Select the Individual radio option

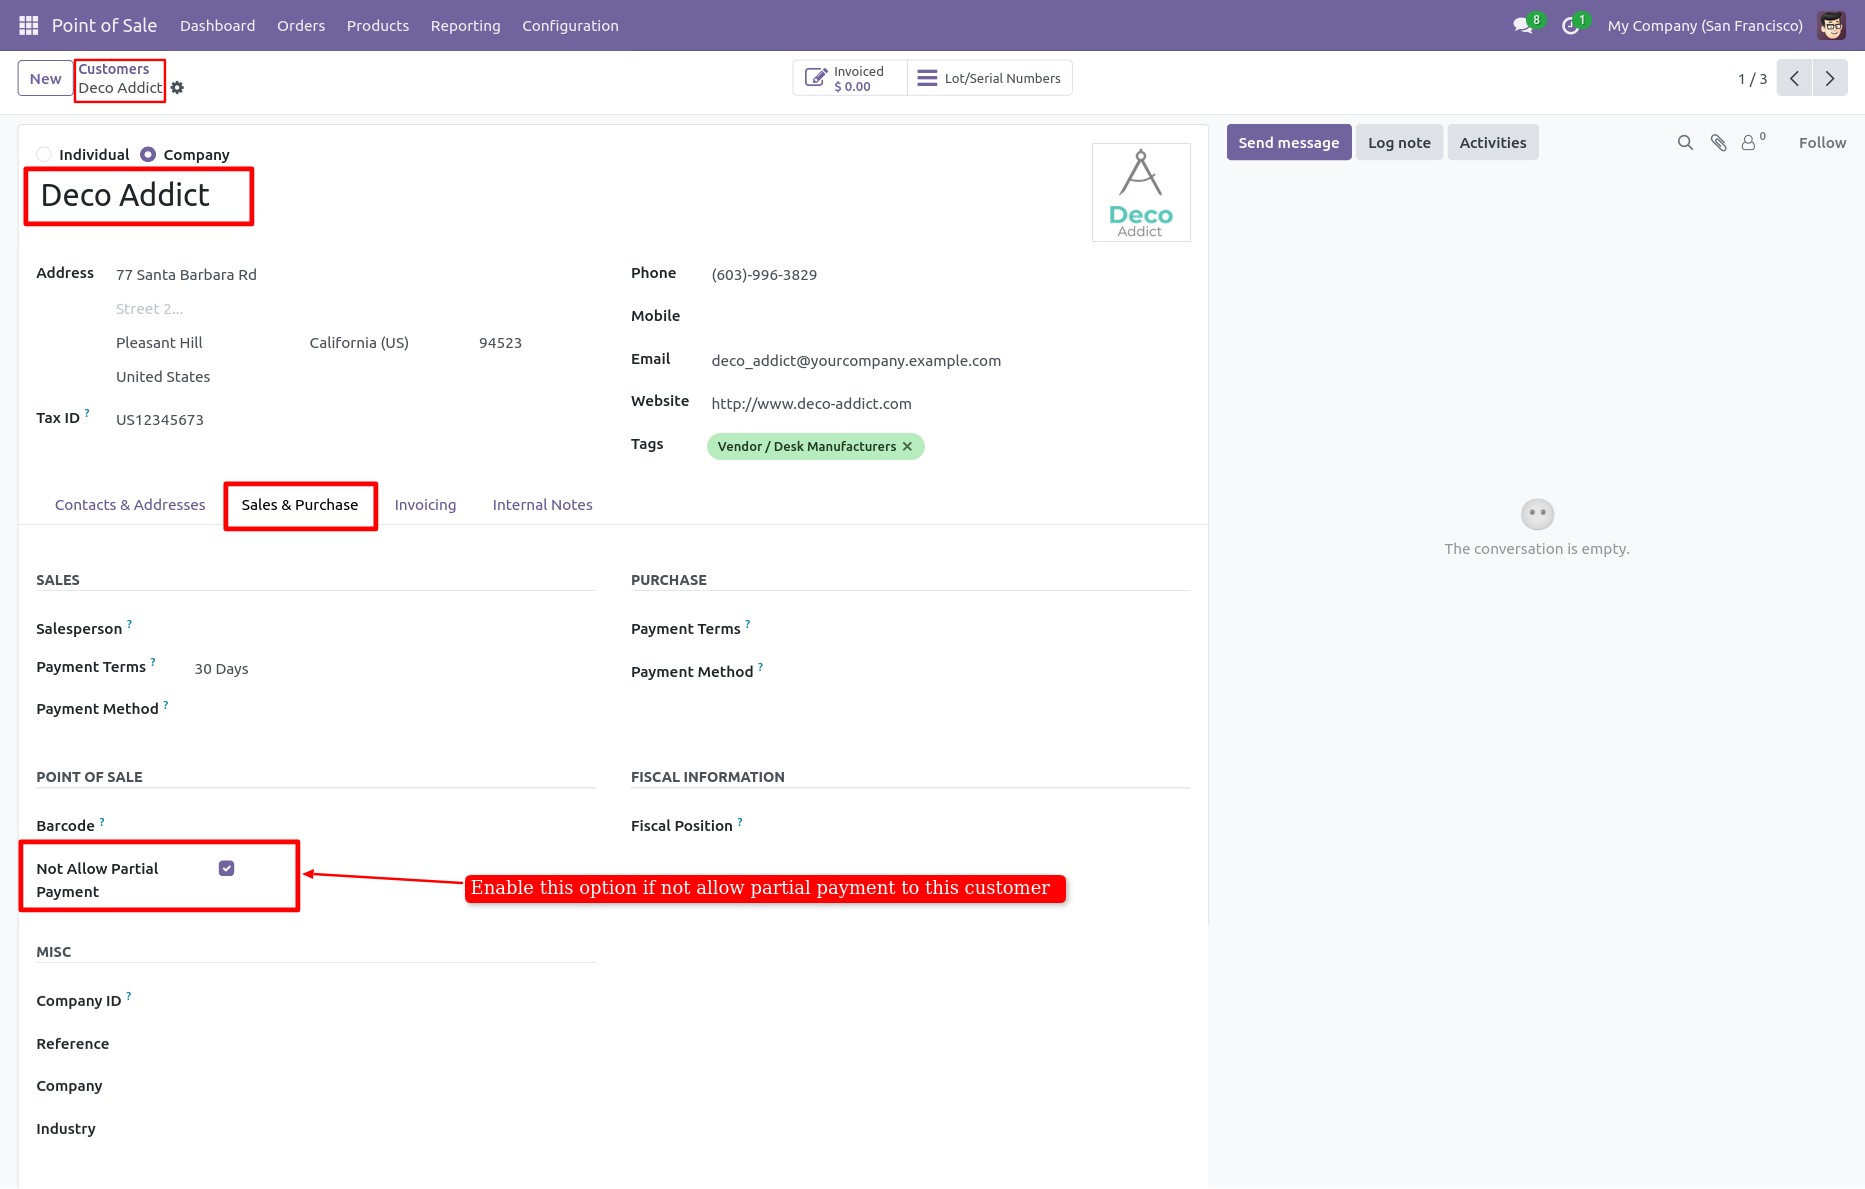[44, 155]
